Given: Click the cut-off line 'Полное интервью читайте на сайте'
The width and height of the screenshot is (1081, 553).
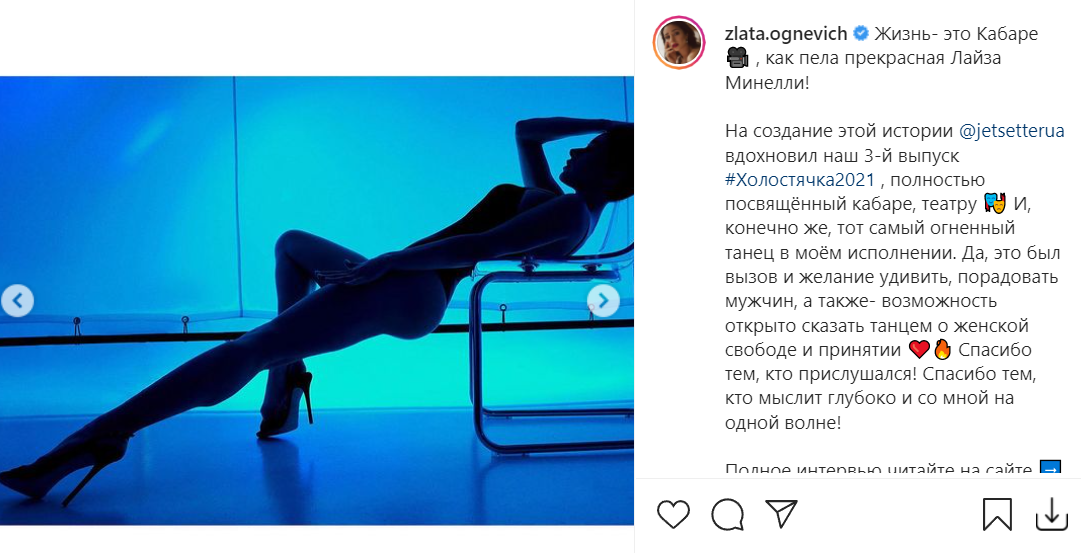Looking at the screenshot, I should coord(879,470).
